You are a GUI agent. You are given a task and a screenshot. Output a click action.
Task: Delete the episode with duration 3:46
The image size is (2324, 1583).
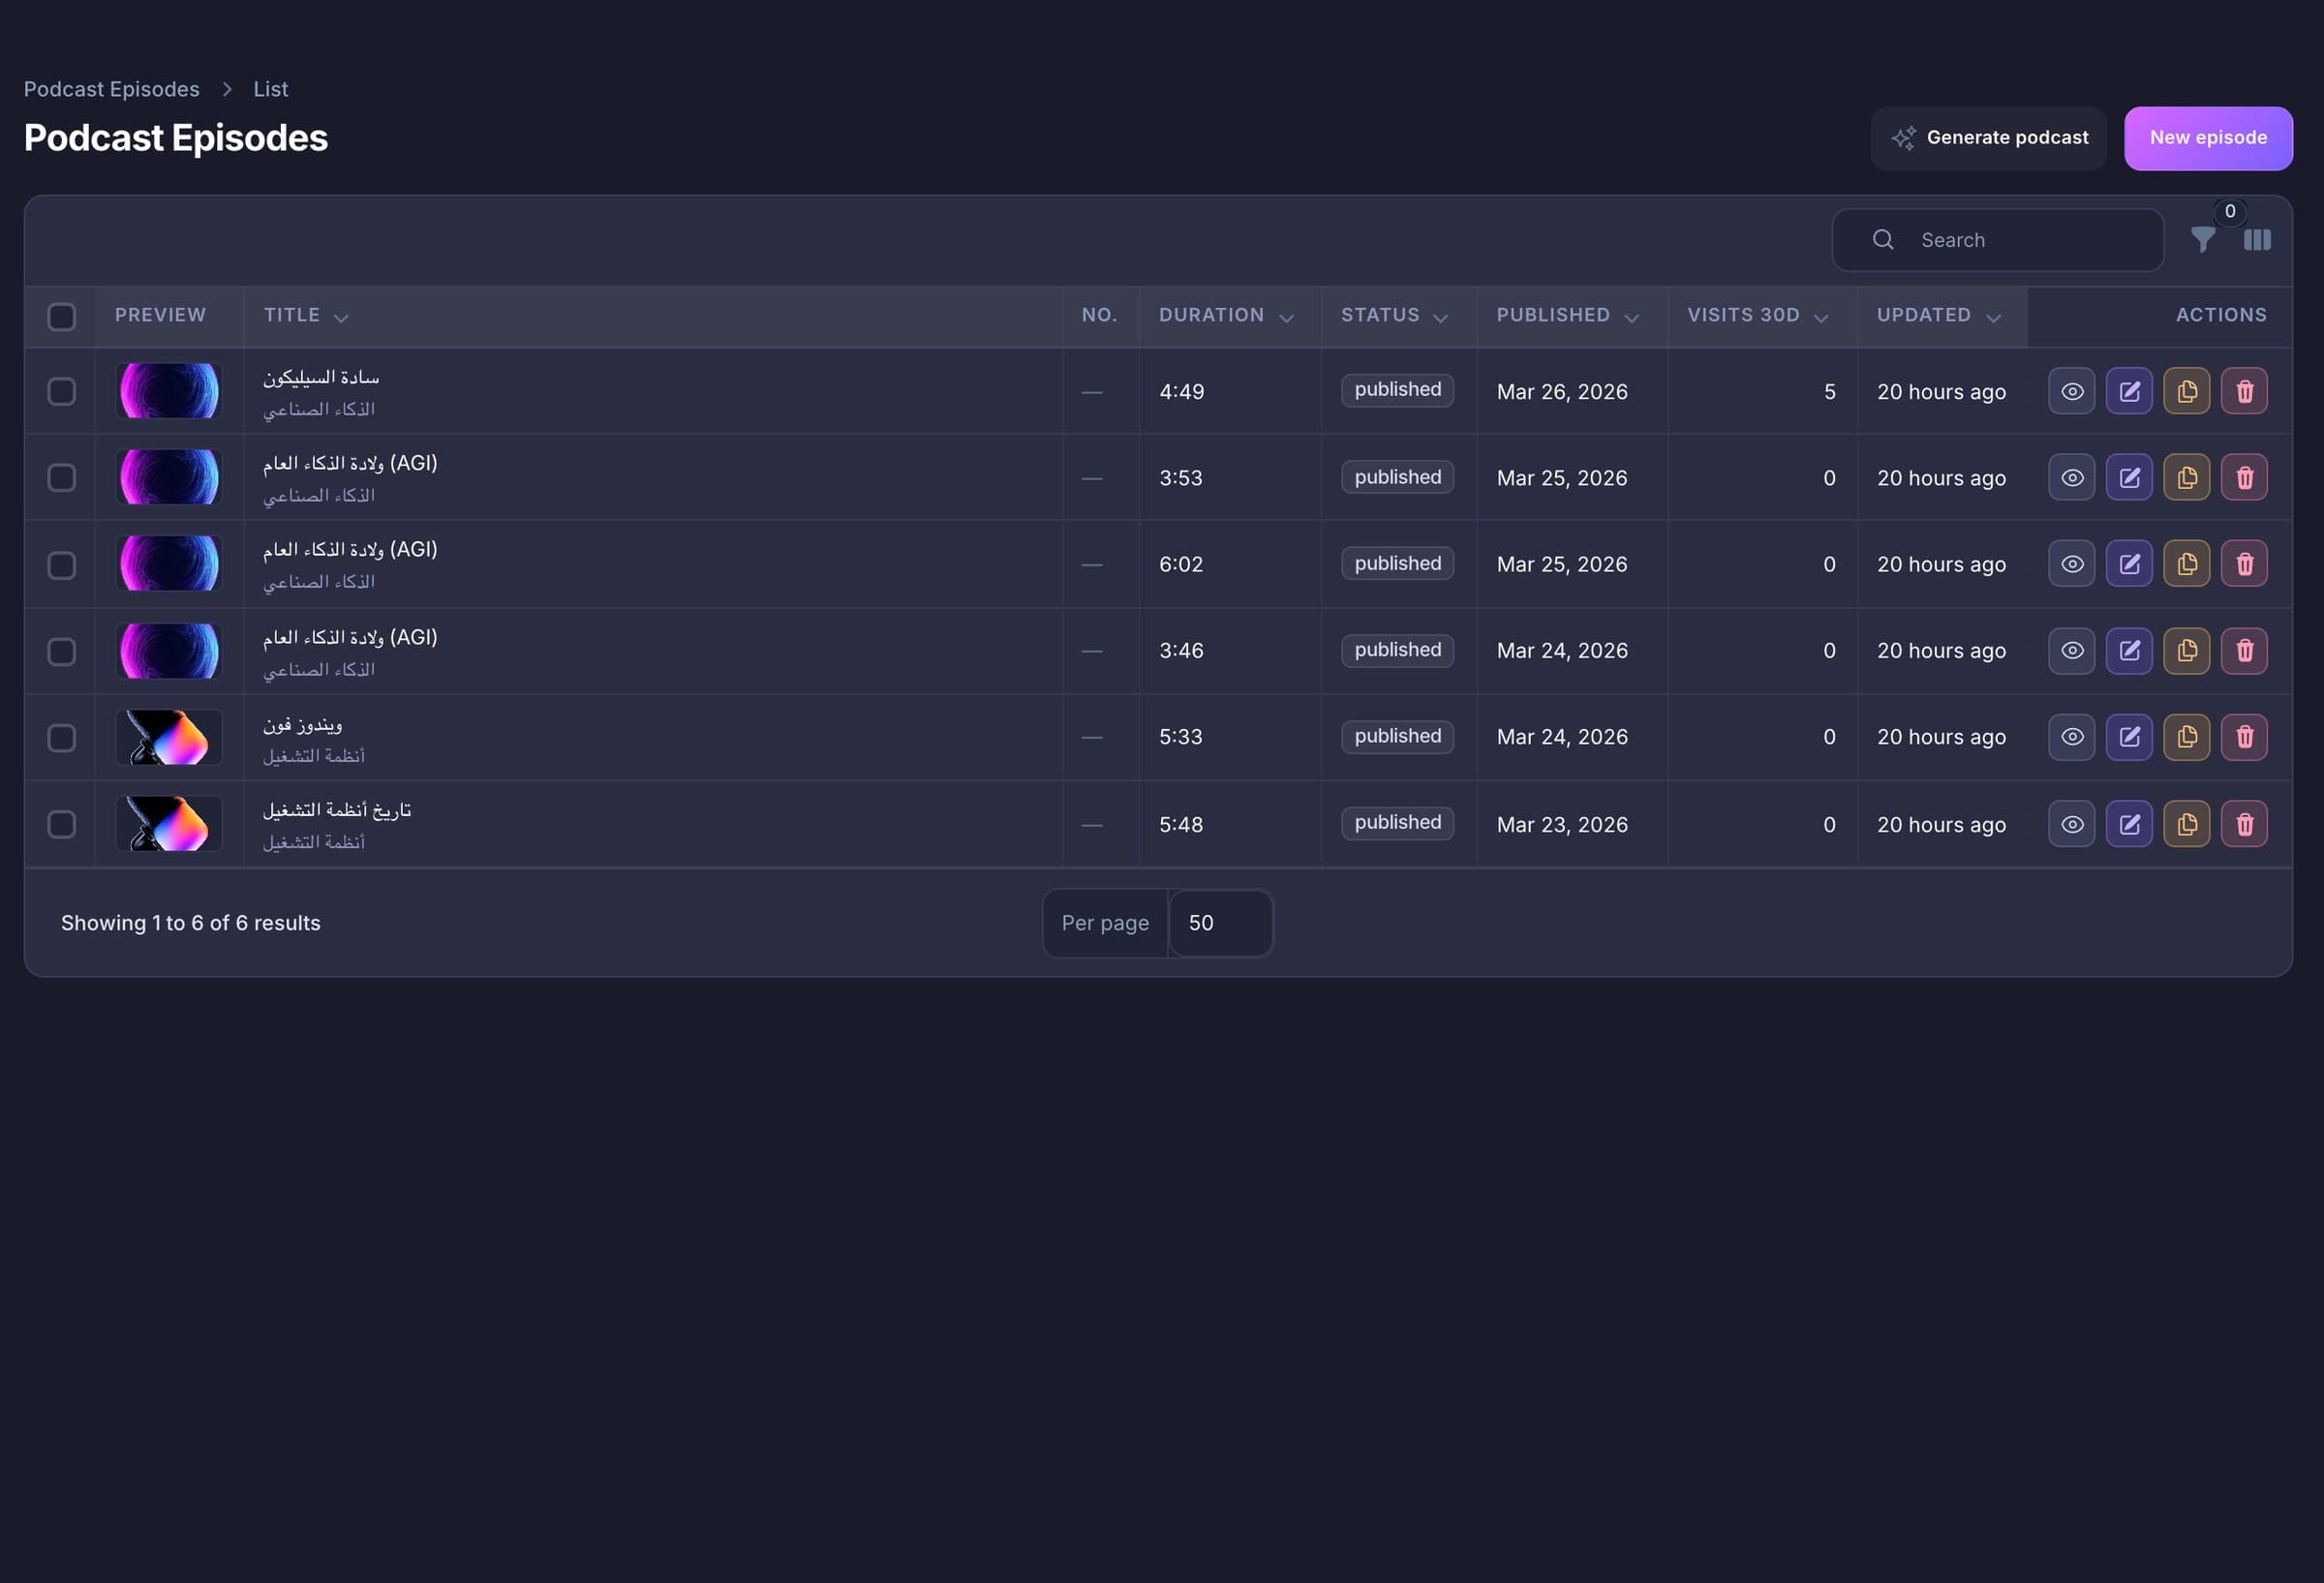click(x=2244, y=651)
